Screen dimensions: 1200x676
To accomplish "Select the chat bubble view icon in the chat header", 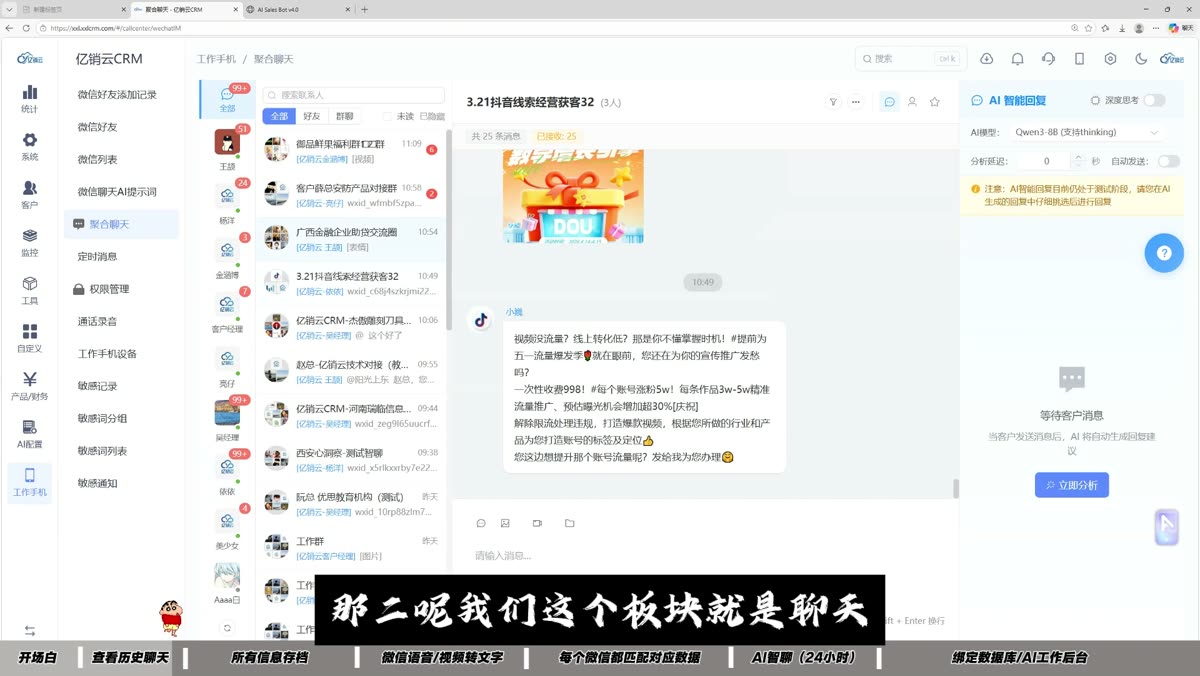I will [x=889, y=102].
